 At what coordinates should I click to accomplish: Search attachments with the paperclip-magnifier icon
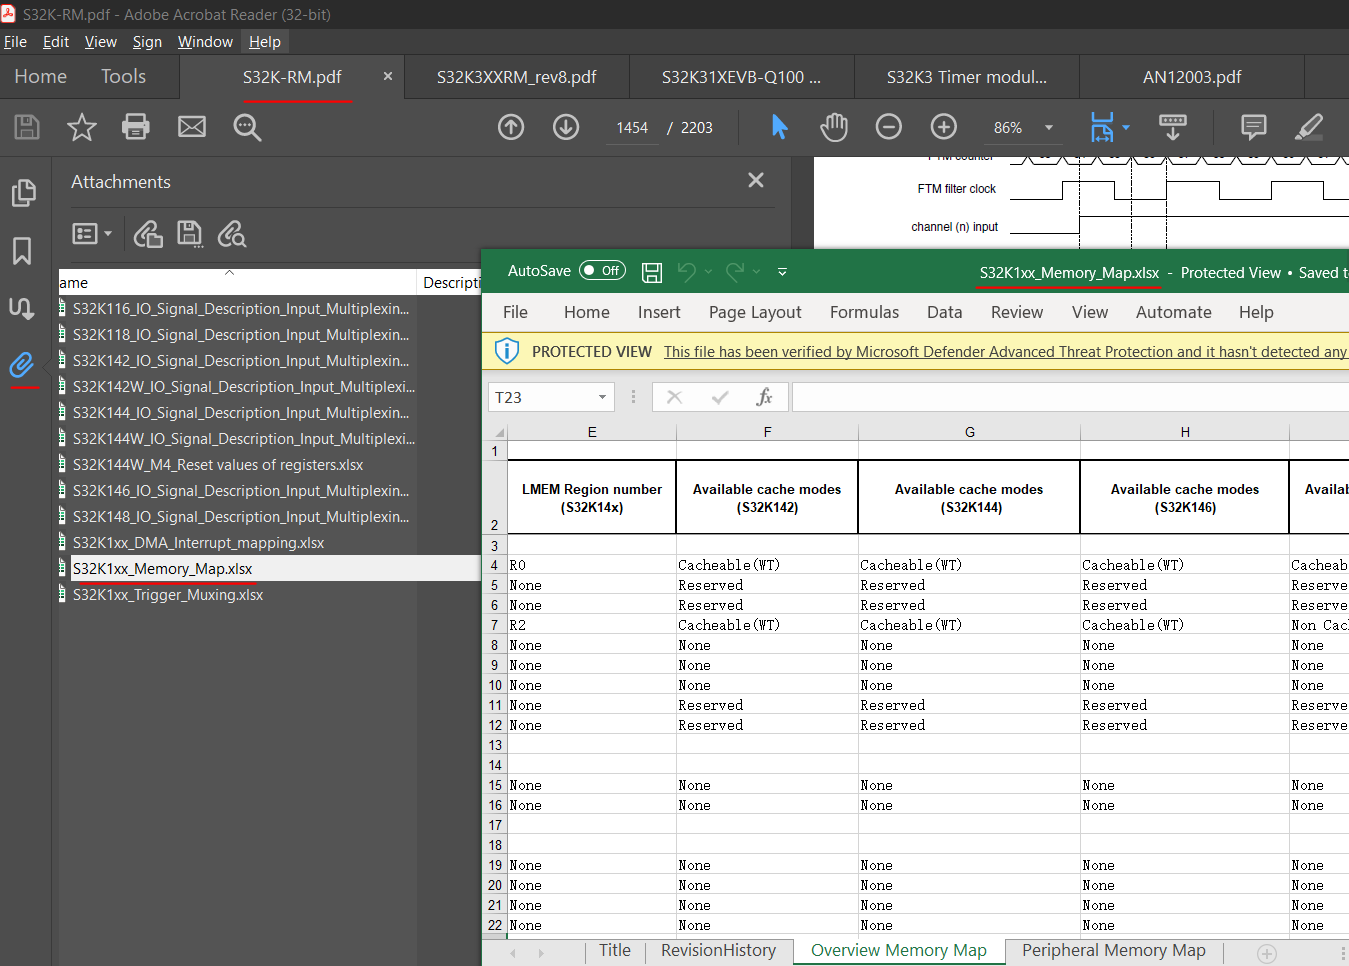231,233
